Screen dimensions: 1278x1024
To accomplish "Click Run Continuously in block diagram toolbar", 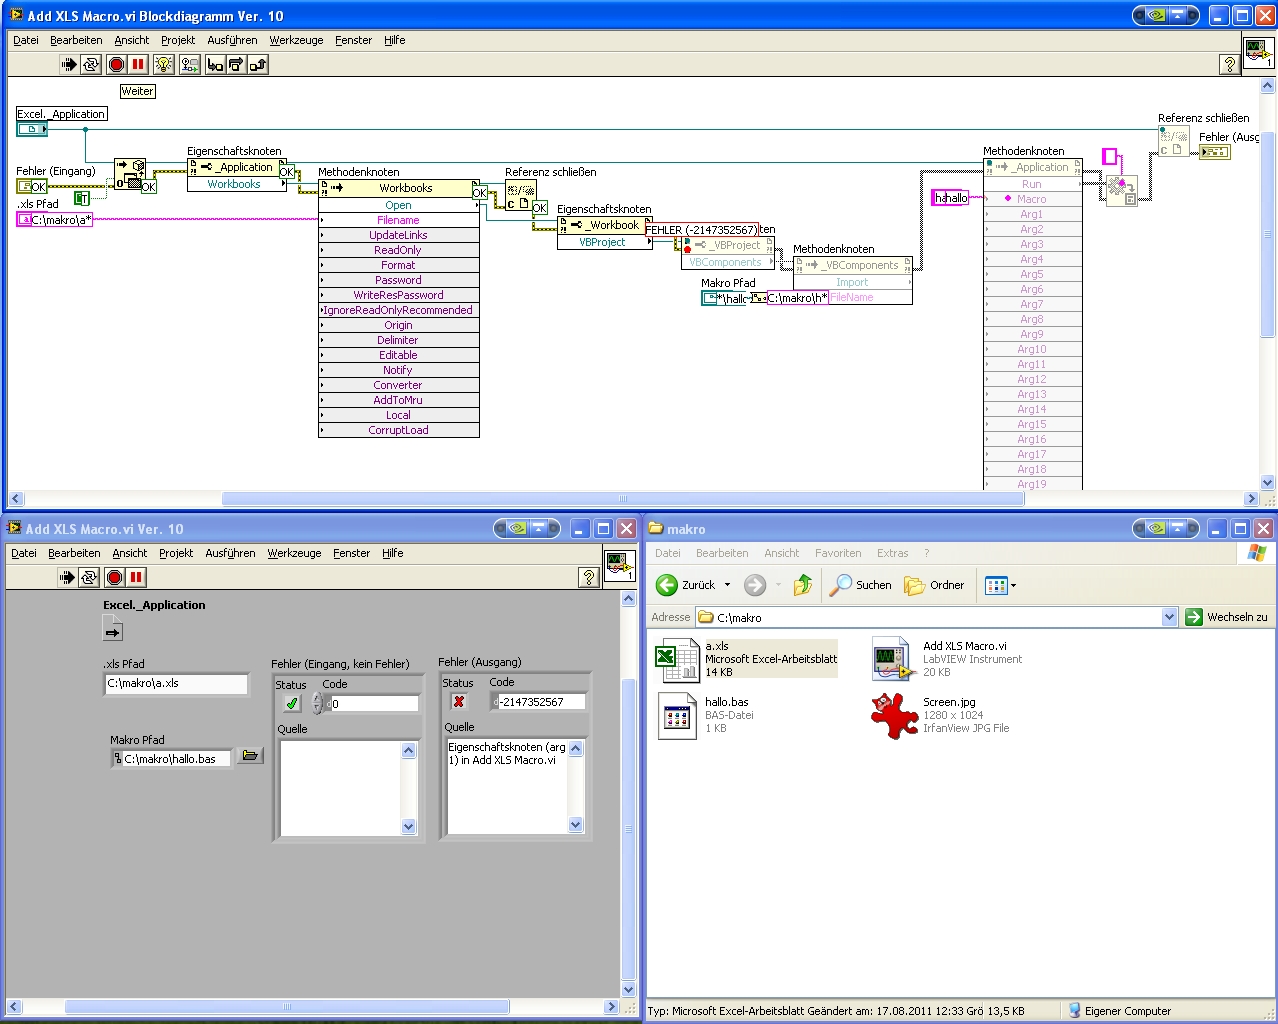I will tap(91, 65).
